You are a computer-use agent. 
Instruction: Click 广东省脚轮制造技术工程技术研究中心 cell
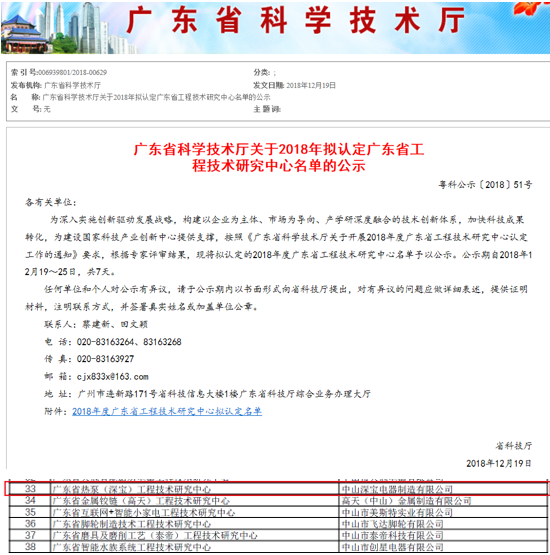(x=195, y=523)
